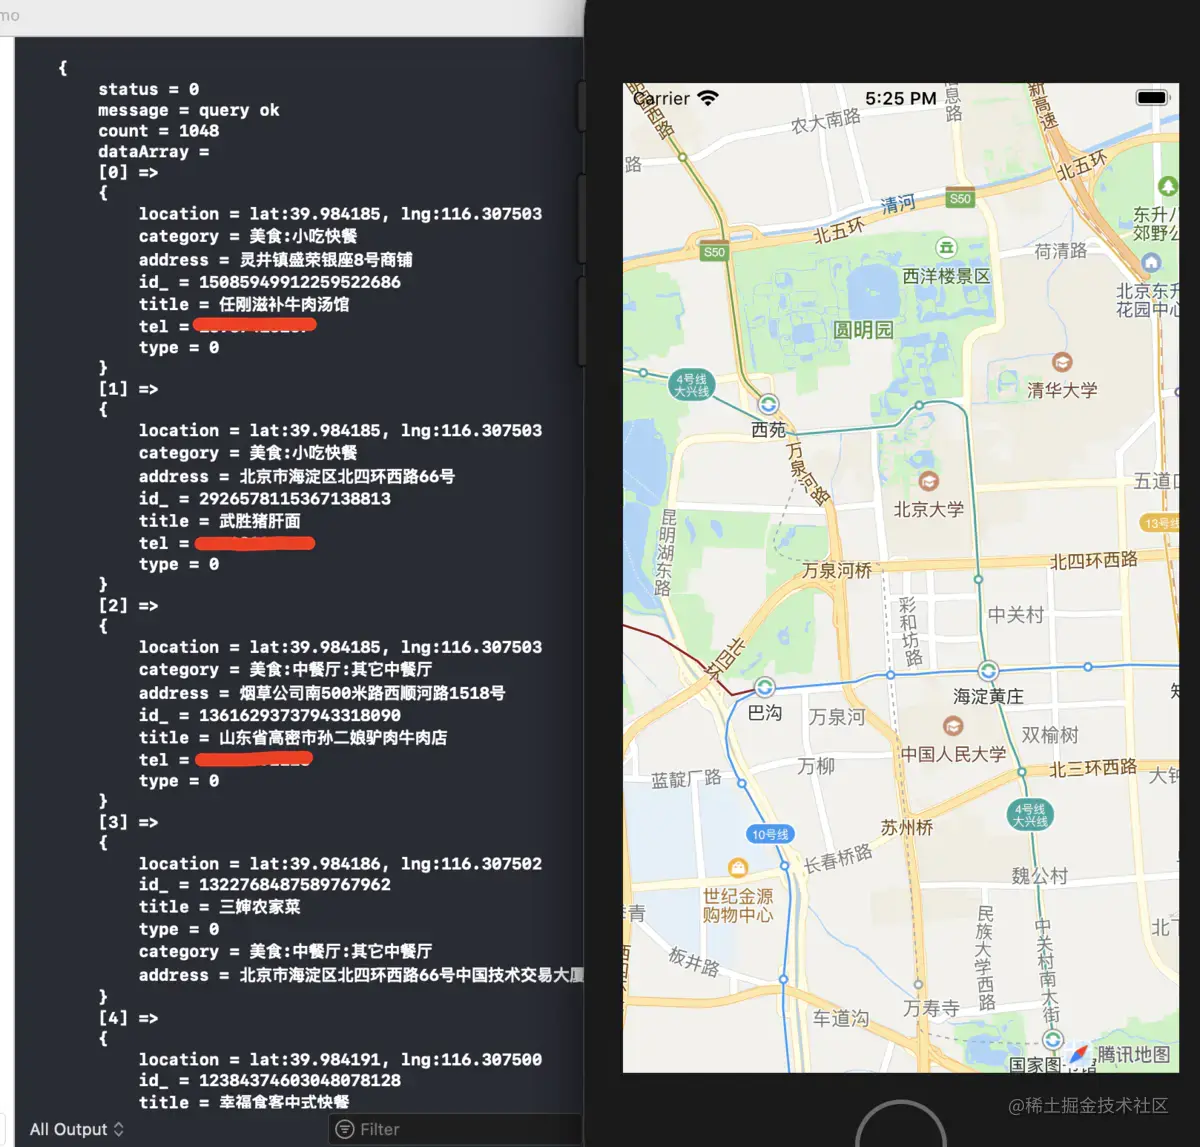
Task: Click the battery icon in simulator status bar
Action: pyautogui.click(x=1152, y=98)
